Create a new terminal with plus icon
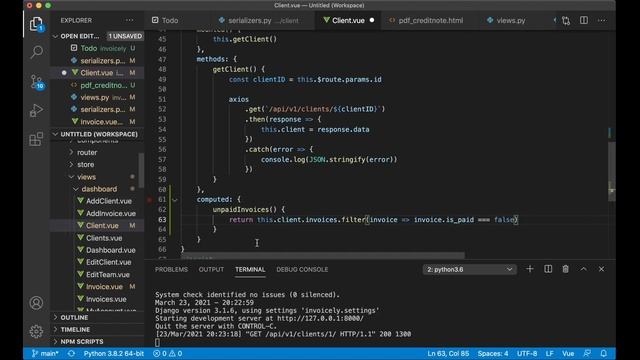The image size is (640, 360). tap(530, 269)
